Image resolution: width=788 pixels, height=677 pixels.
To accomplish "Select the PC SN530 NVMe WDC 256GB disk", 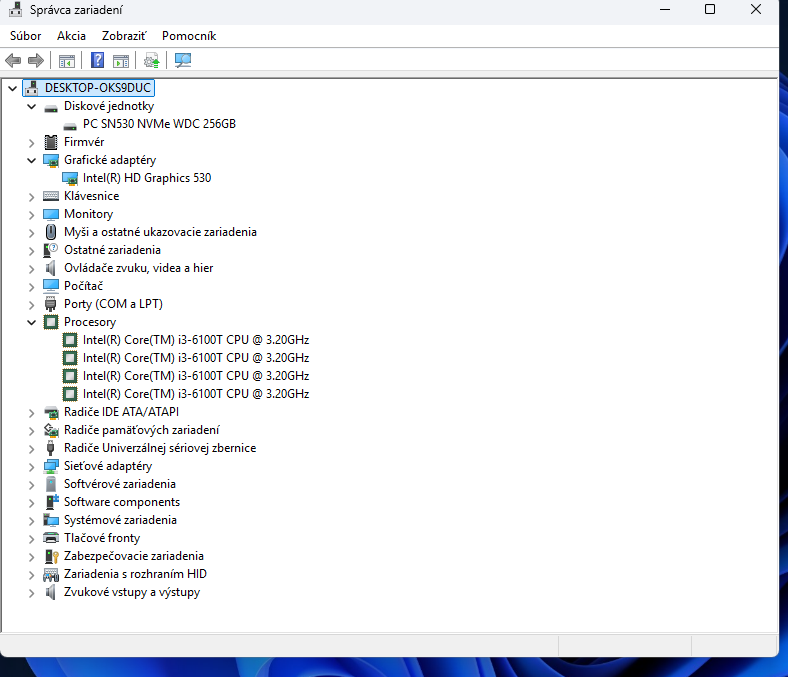I will (159, 124).
